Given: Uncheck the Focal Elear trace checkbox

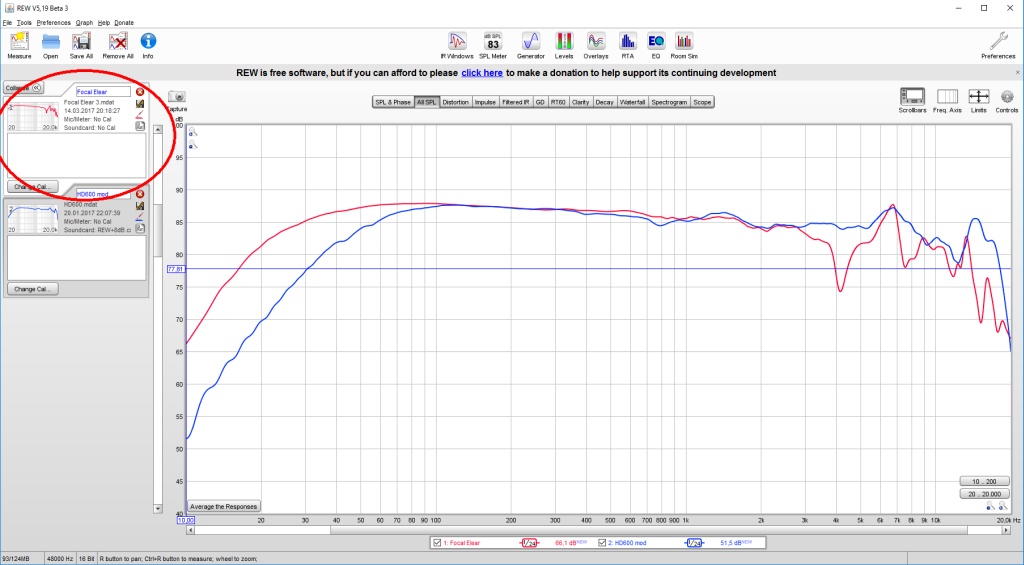Looking at the screenshot, I should pyautogui.click(x=438, y=542).
